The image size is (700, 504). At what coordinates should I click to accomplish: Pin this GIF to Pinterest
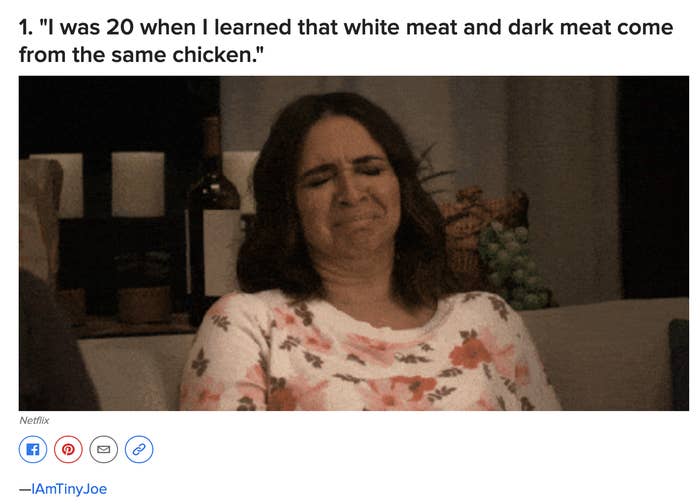[68, 449]
